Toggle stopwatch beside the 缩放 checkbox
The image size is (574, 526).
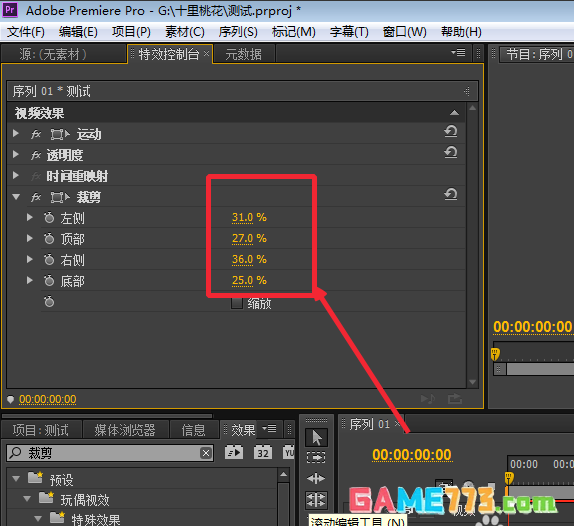point(49,302)
